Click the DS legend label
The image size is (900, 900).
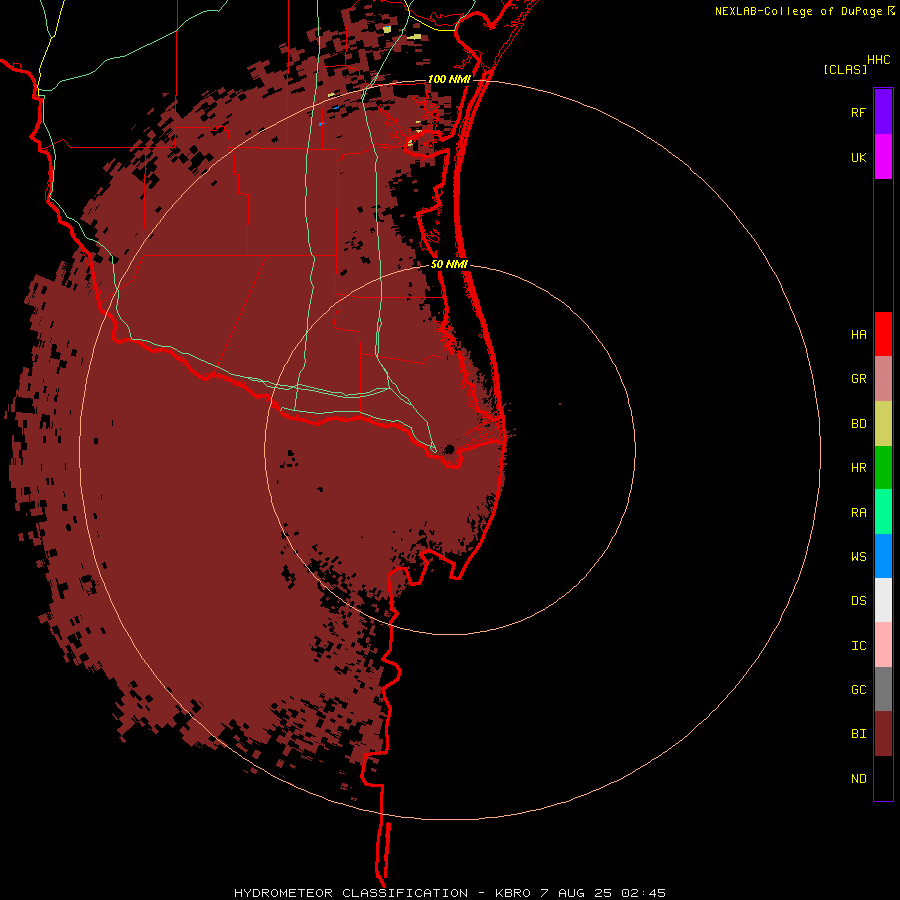tap(858, 601)
